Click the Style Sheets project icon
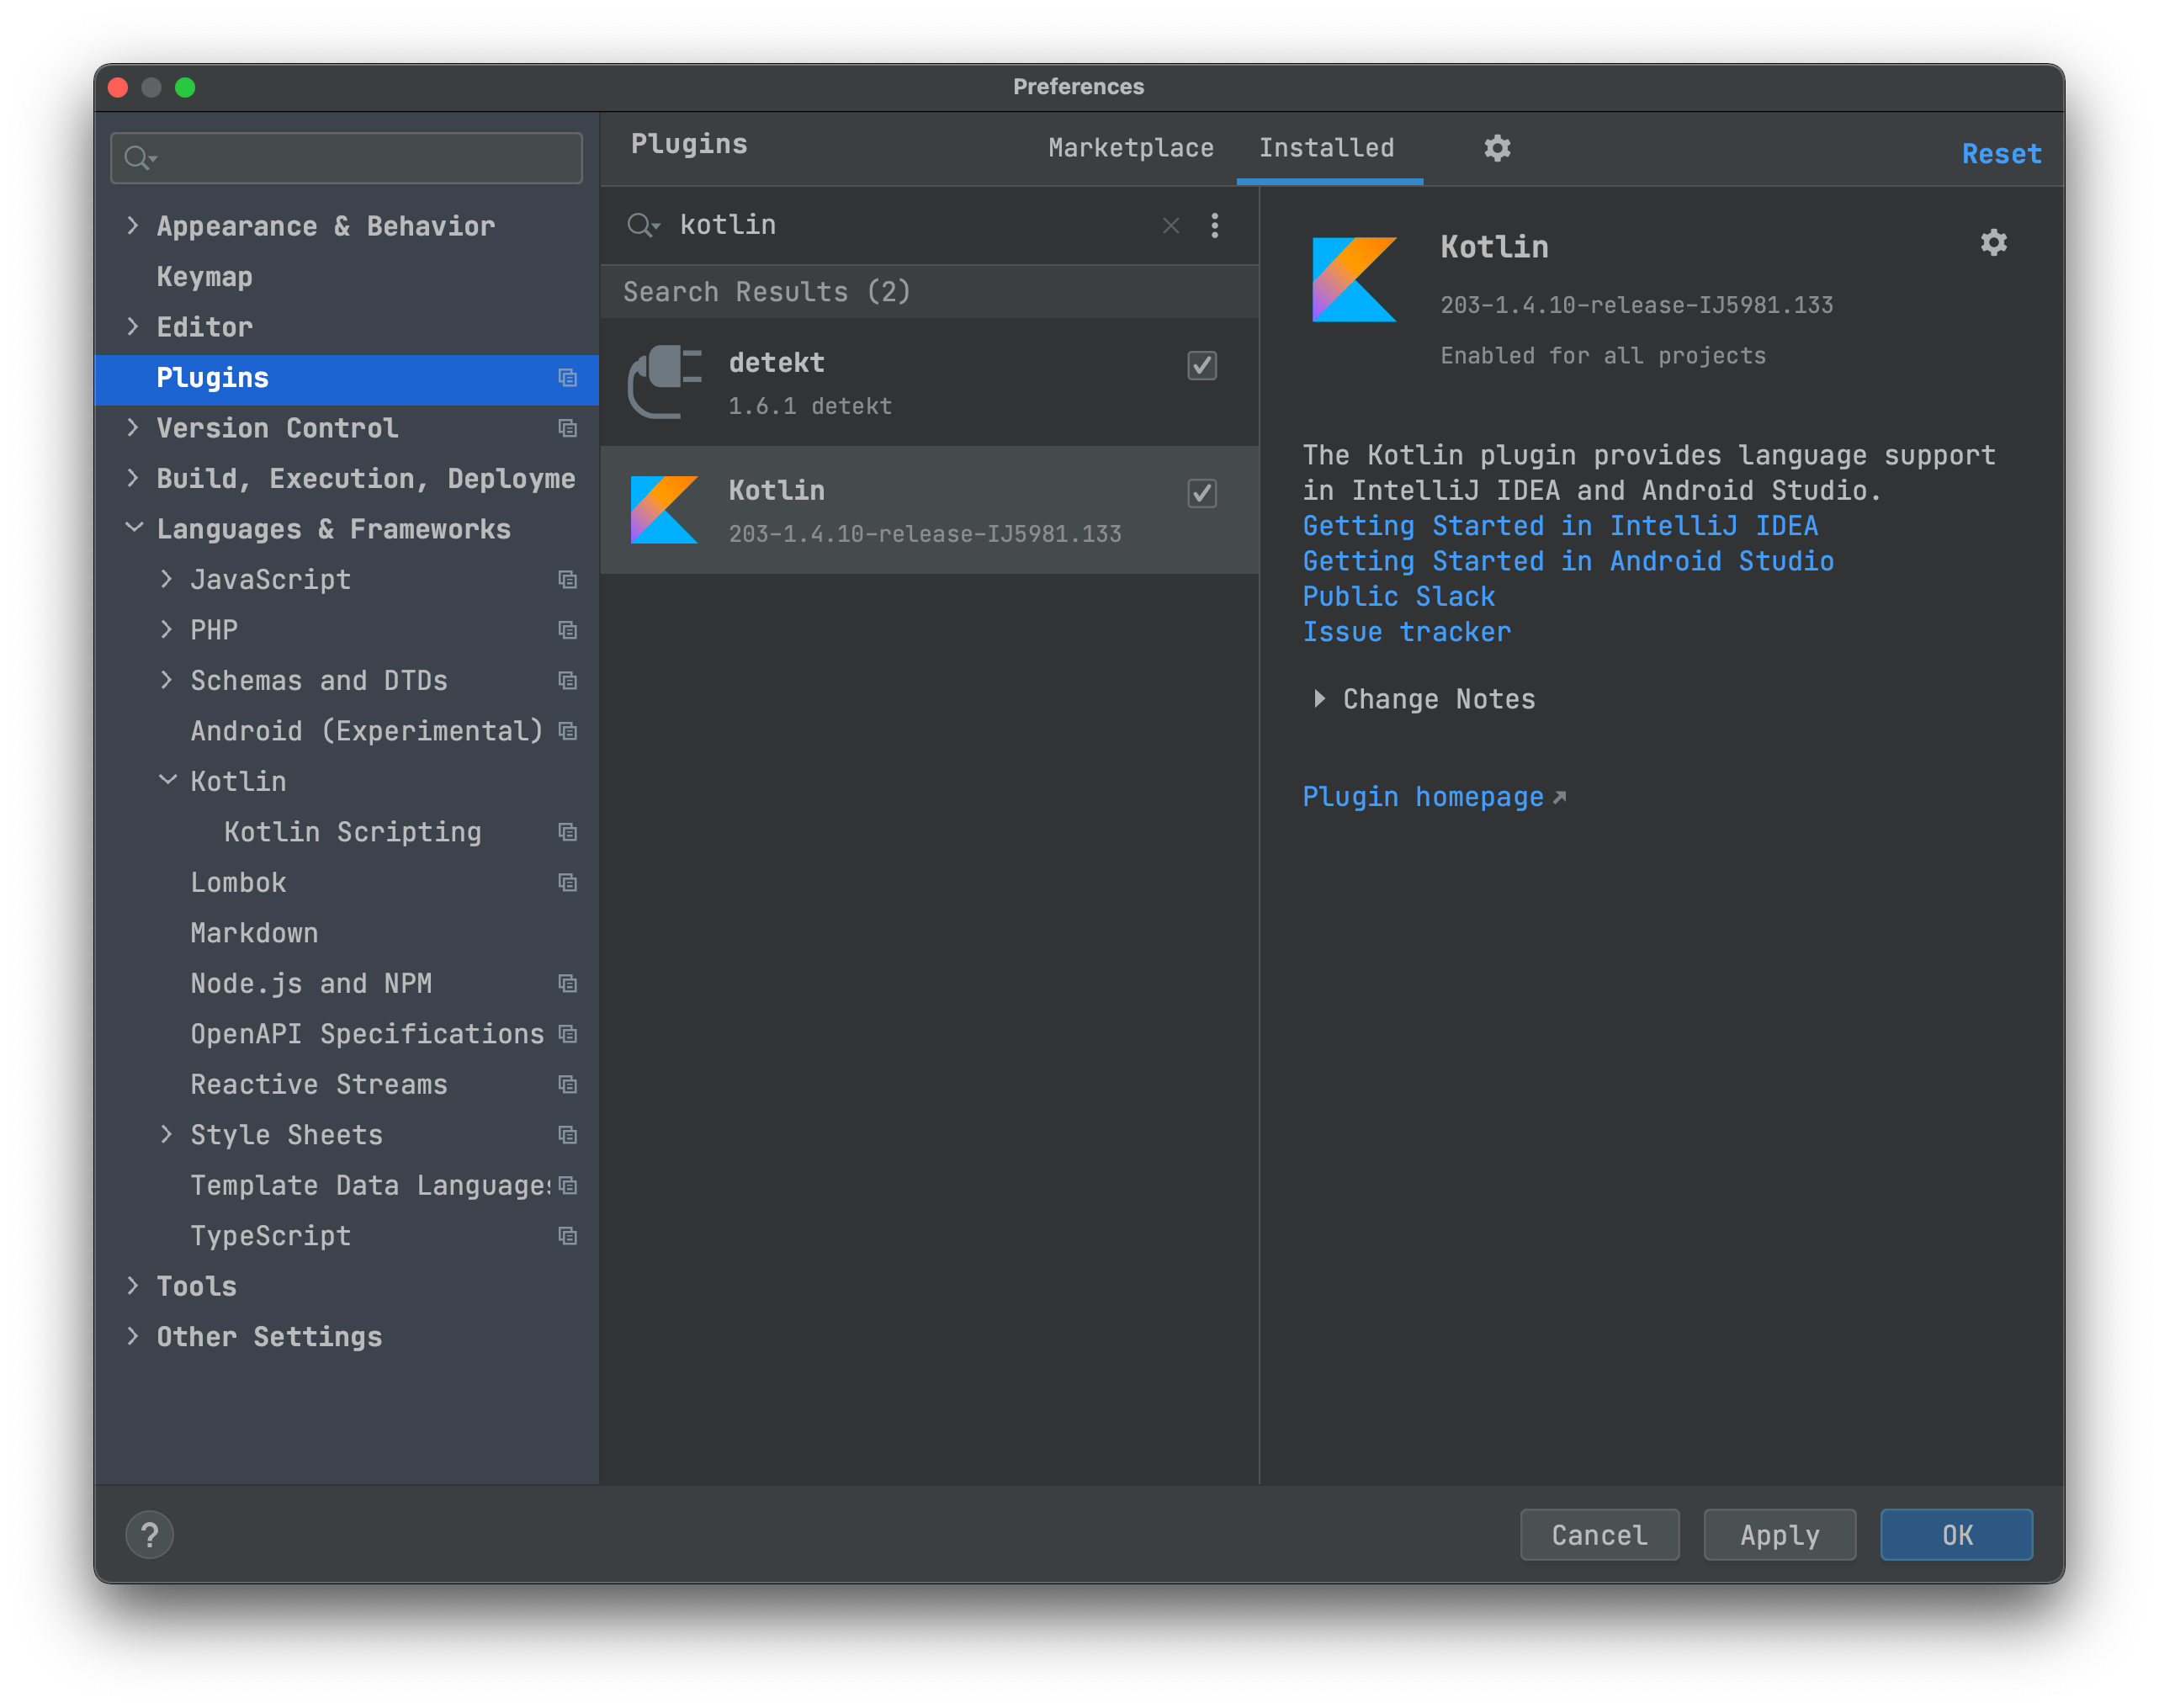Screen dimensions: 2159x1708 568,1135
